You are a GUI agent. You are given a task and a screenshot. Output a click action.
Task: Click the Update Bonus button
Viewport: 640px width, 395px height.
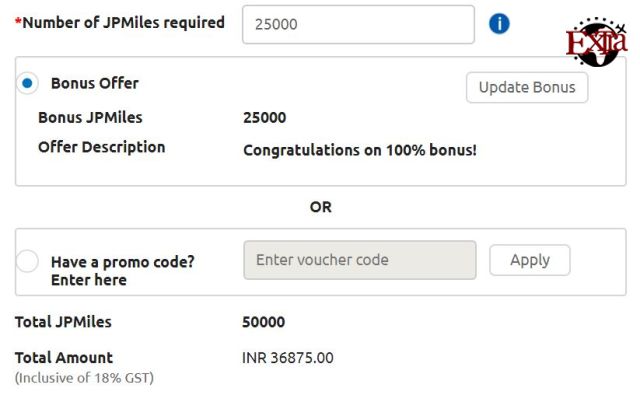pyautogui.click(x=527, y=87)
